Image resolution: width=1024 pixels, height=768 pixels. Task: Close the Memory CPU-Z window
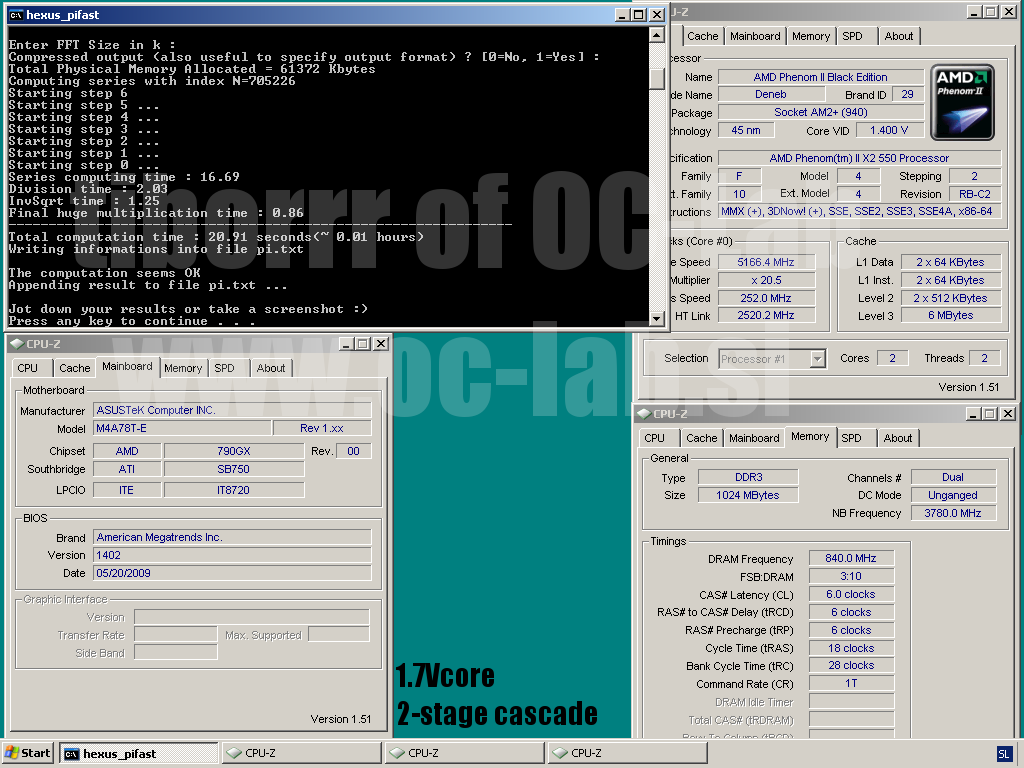pos(1008,413)
